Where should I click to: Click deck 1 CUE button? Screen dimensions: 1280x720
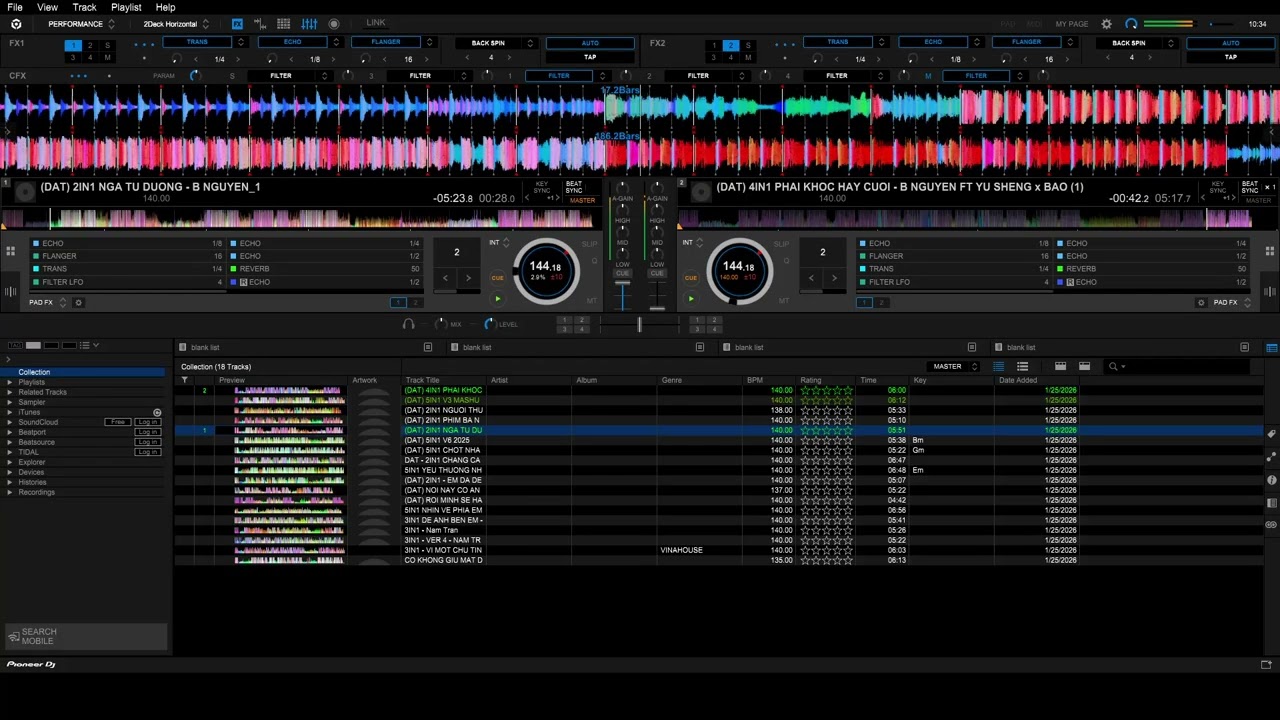(497, 278)
